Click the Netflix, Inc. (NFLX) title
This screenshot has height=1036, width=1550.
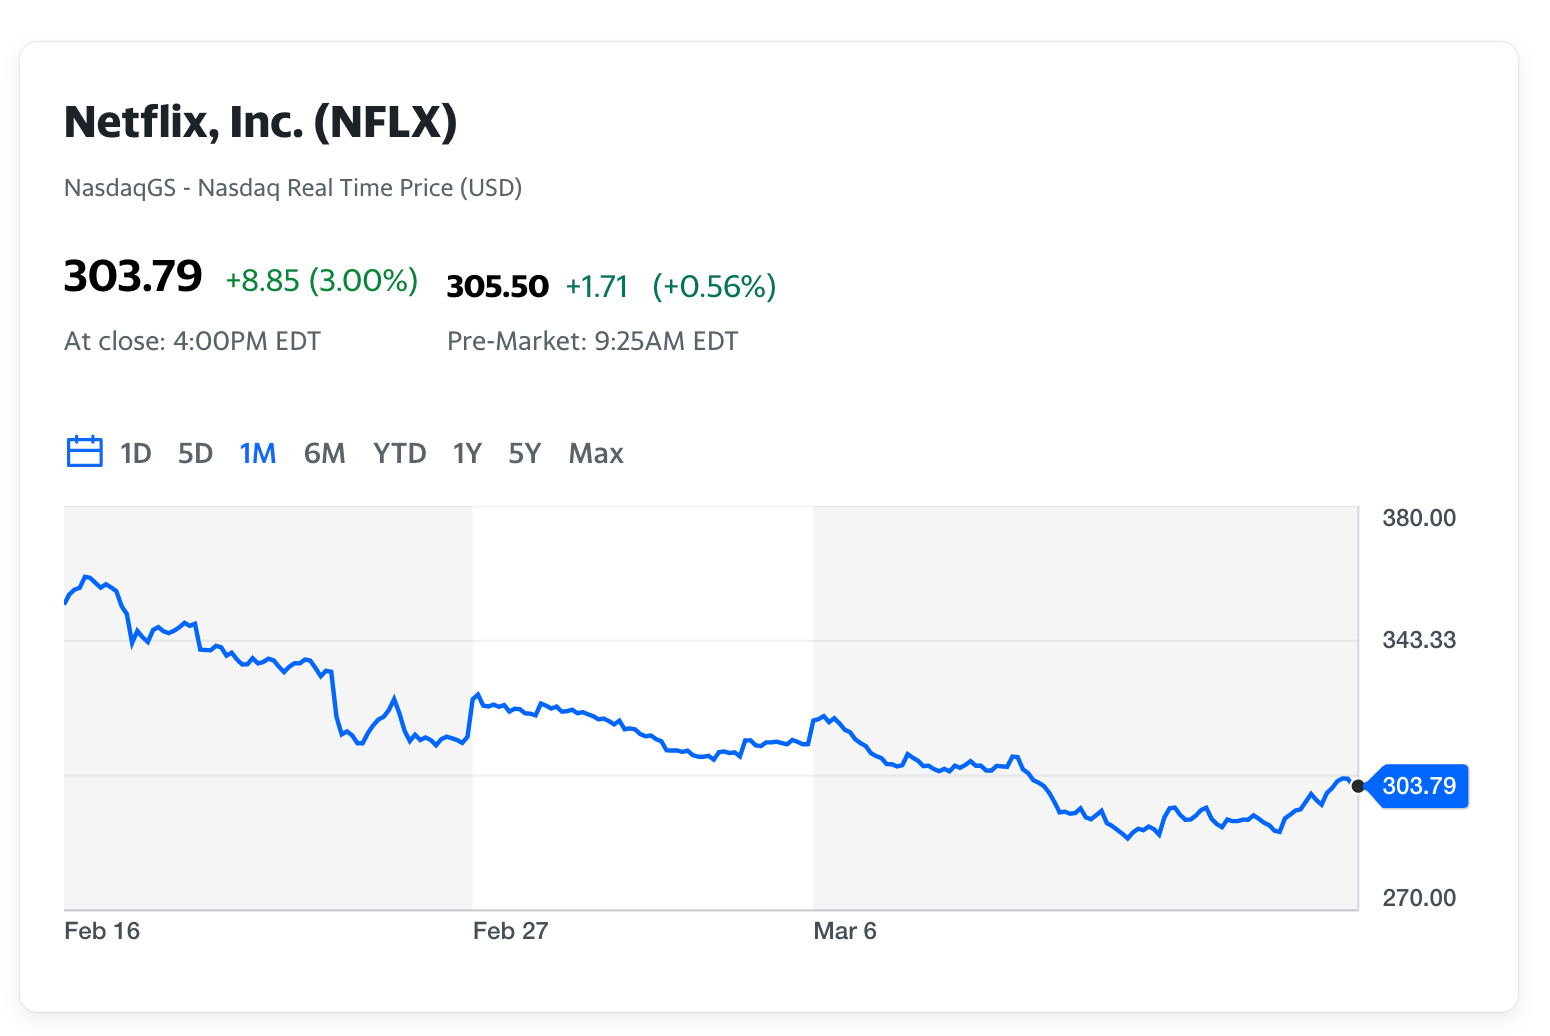[x=260, y=122]
